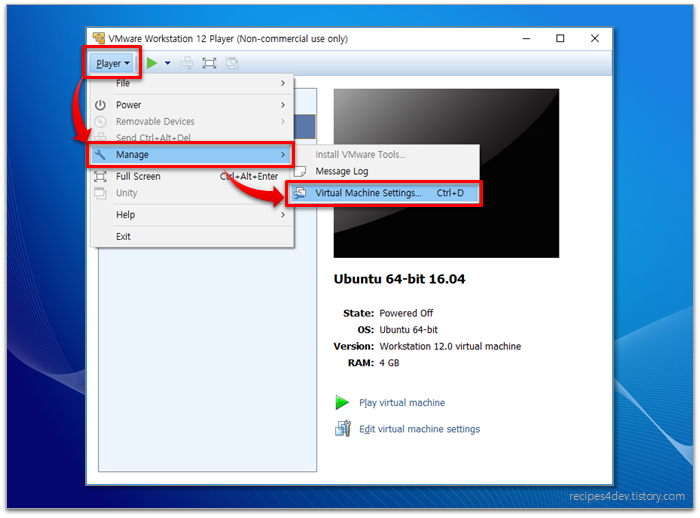Open the Power submenu
The width and height of the screenshot is (700, 518).
(x=192, y=105)
